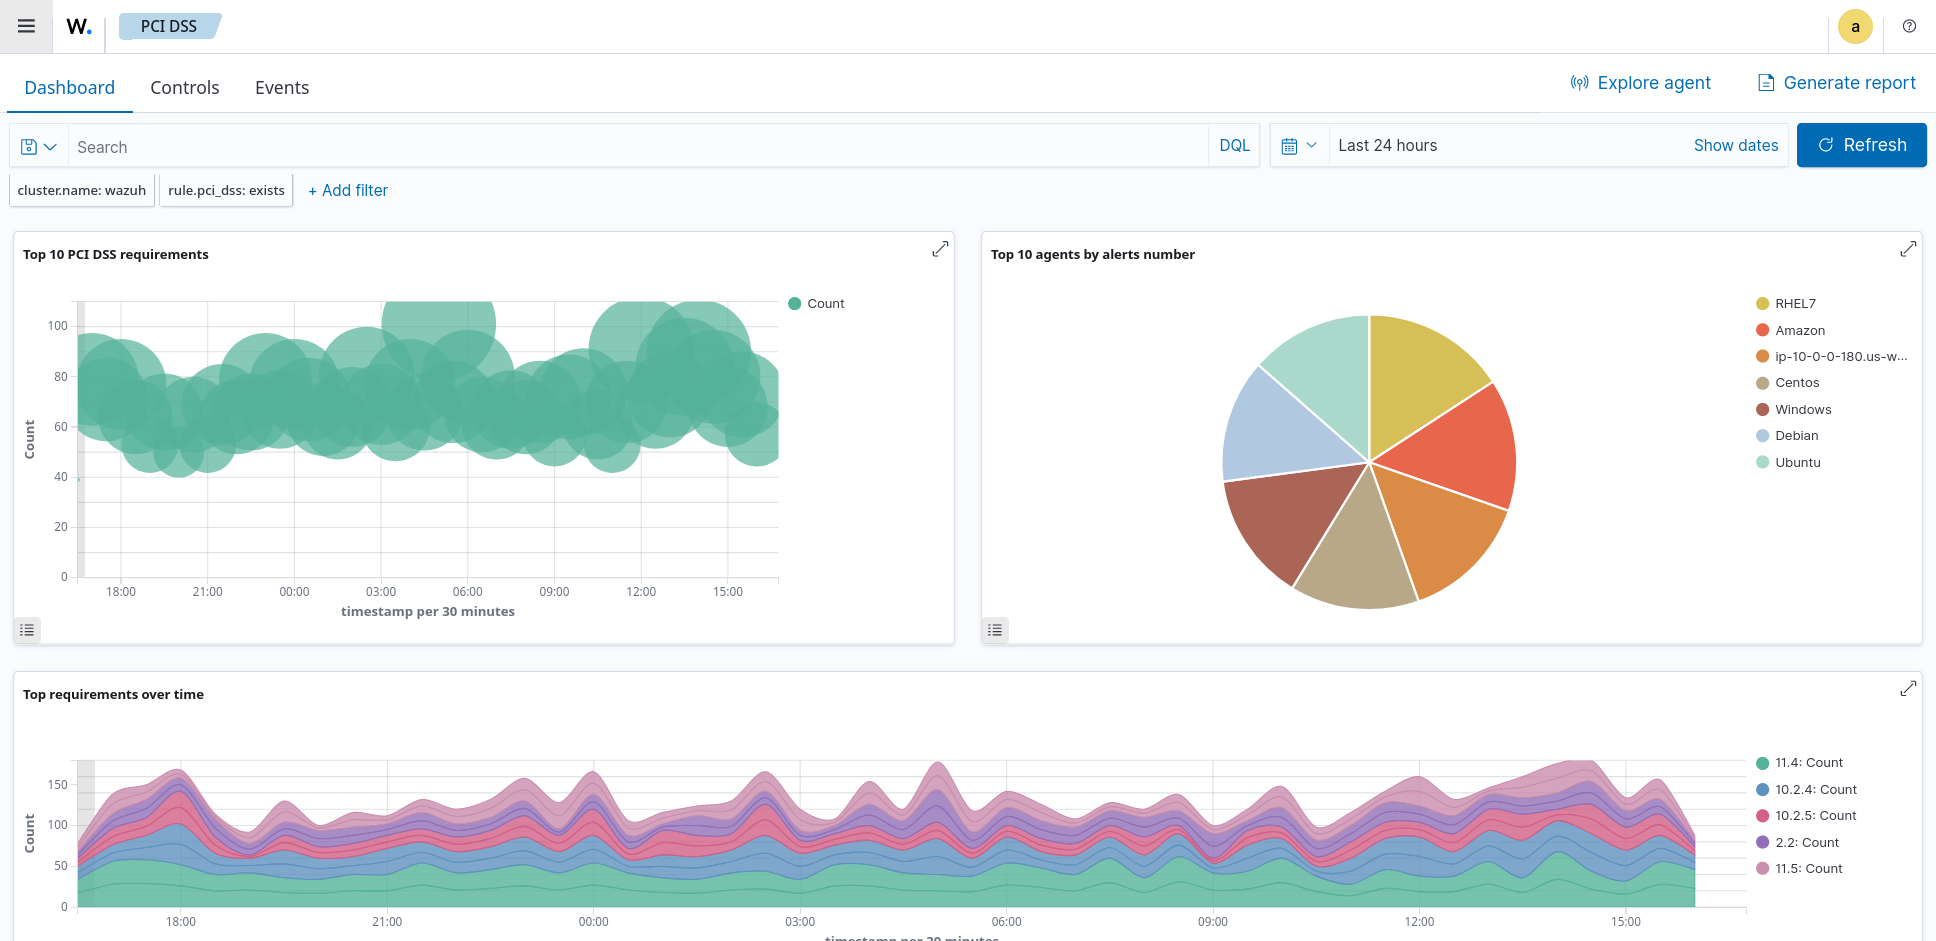Click the Wazuh logo home icon
This screenshot has width=1936, height=941.
79,27
